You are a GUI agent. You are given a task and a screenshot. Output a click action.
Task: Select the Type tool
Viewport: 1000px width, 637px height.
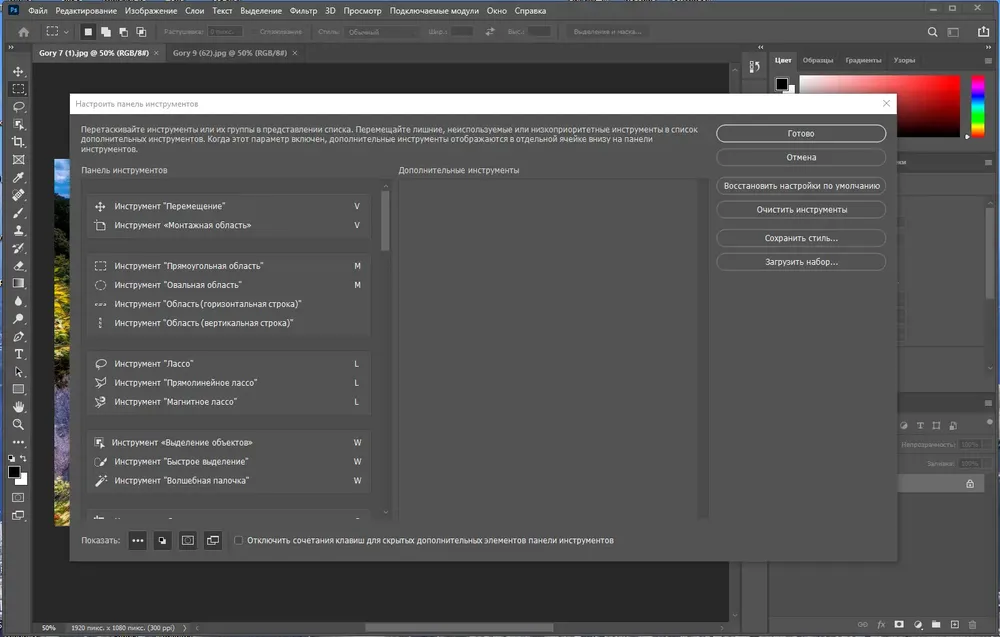pyautogui.click(x=18, y=354)
